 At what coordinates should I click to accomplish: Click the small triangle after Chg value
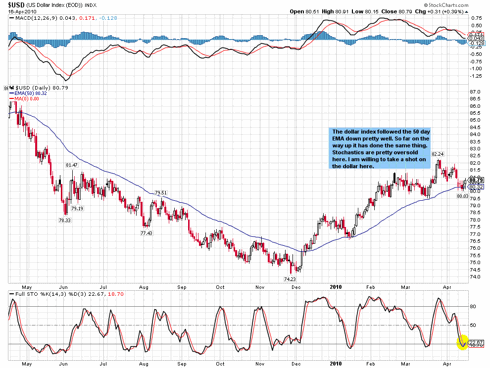pyautogui.click(x=466, y=12)
